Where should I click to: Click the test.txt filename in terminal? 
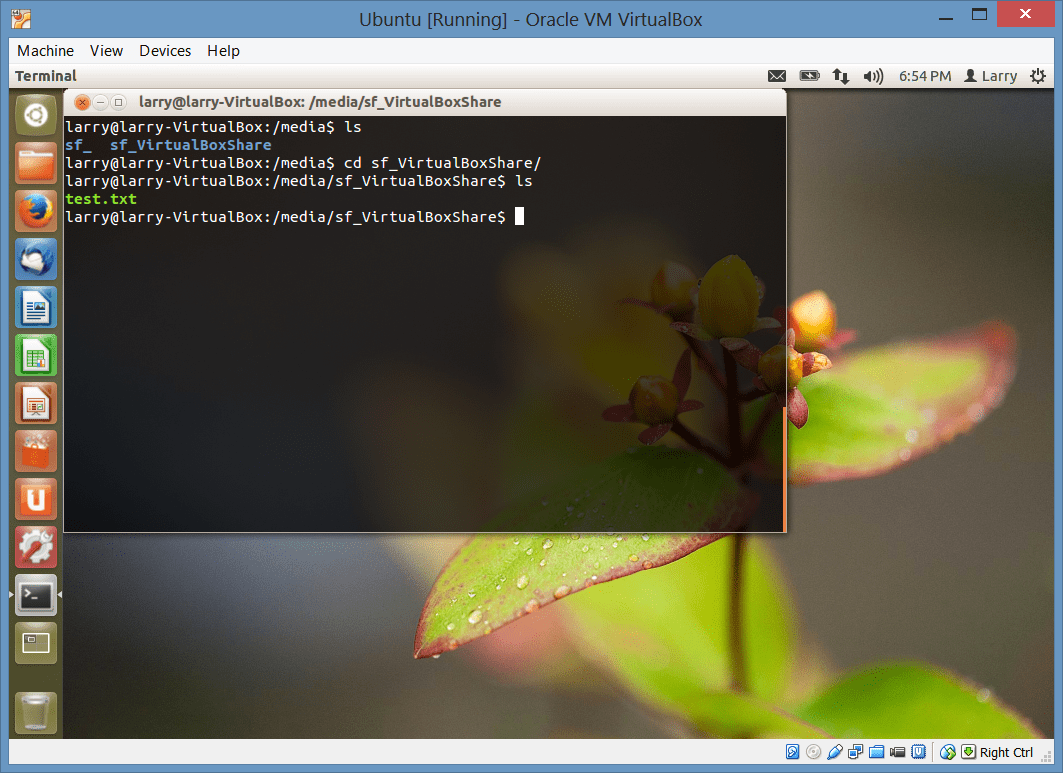pyautogui.click(x=101, y=199)
